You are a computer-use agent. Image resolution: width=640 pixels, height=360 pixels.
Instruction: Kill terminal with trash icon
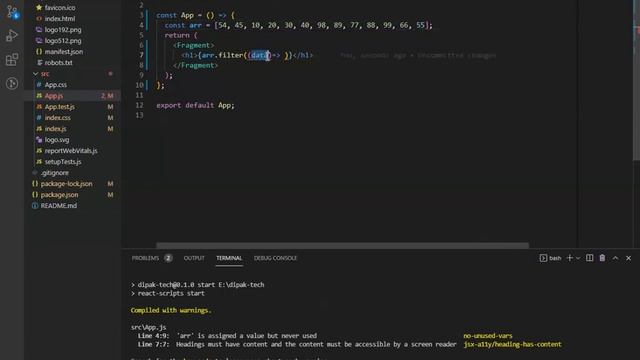point(602,258)
